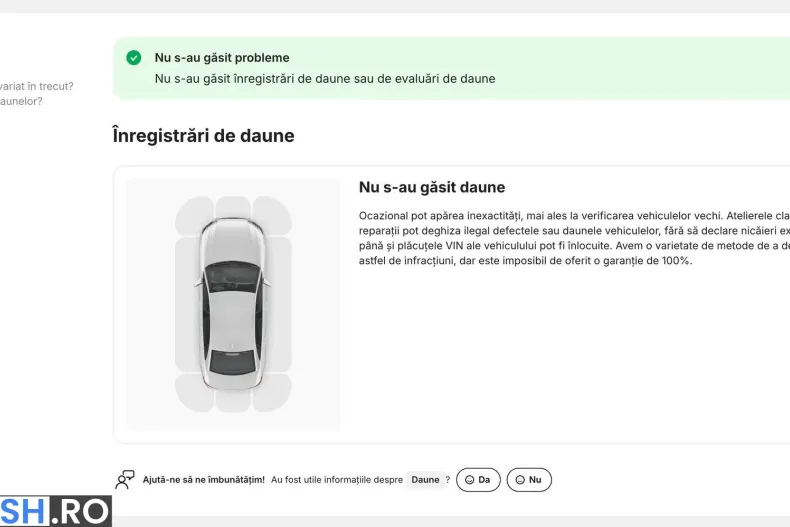This screenshot has width=790, height=527.
Task: Click the 'Nu s-au găsit daune' card title
Action: (x=432, y=187)
